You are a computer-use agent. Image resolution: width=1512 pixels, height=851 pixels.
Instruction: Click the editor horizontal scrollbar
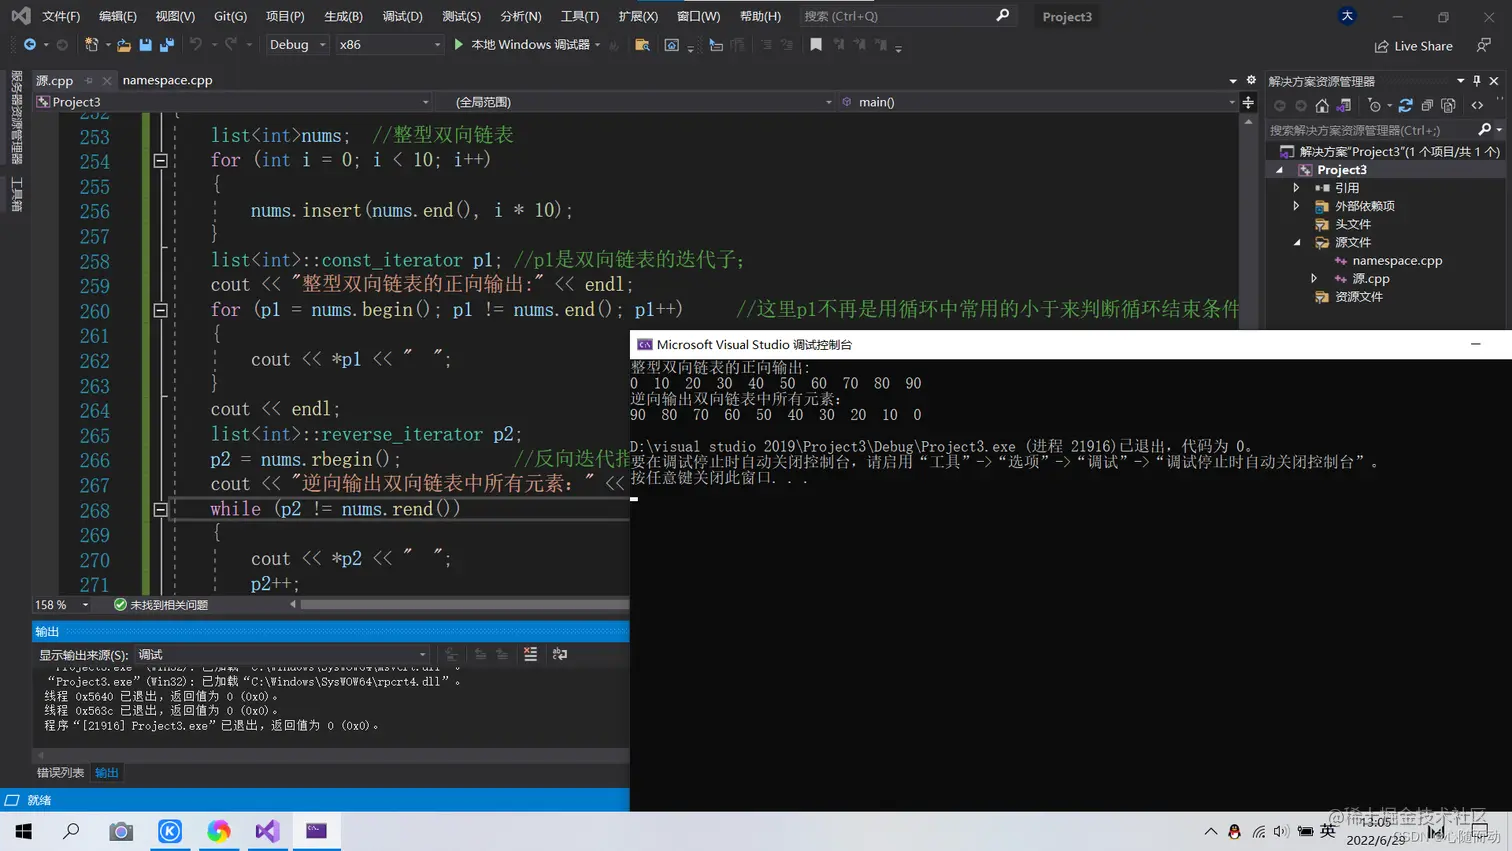pos(464,604)
